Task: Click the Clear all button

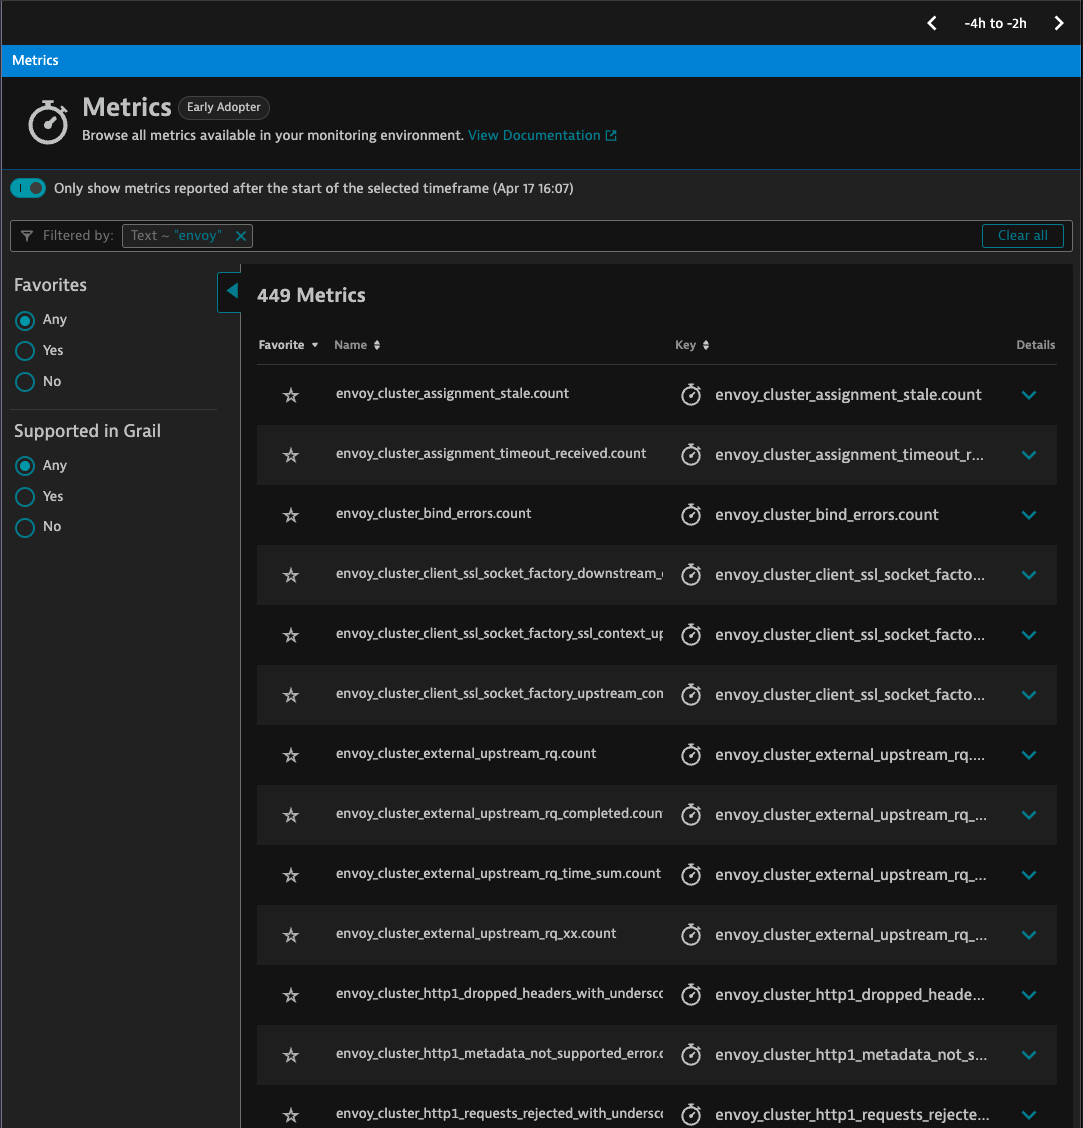Action: [x=1023, y=236]
